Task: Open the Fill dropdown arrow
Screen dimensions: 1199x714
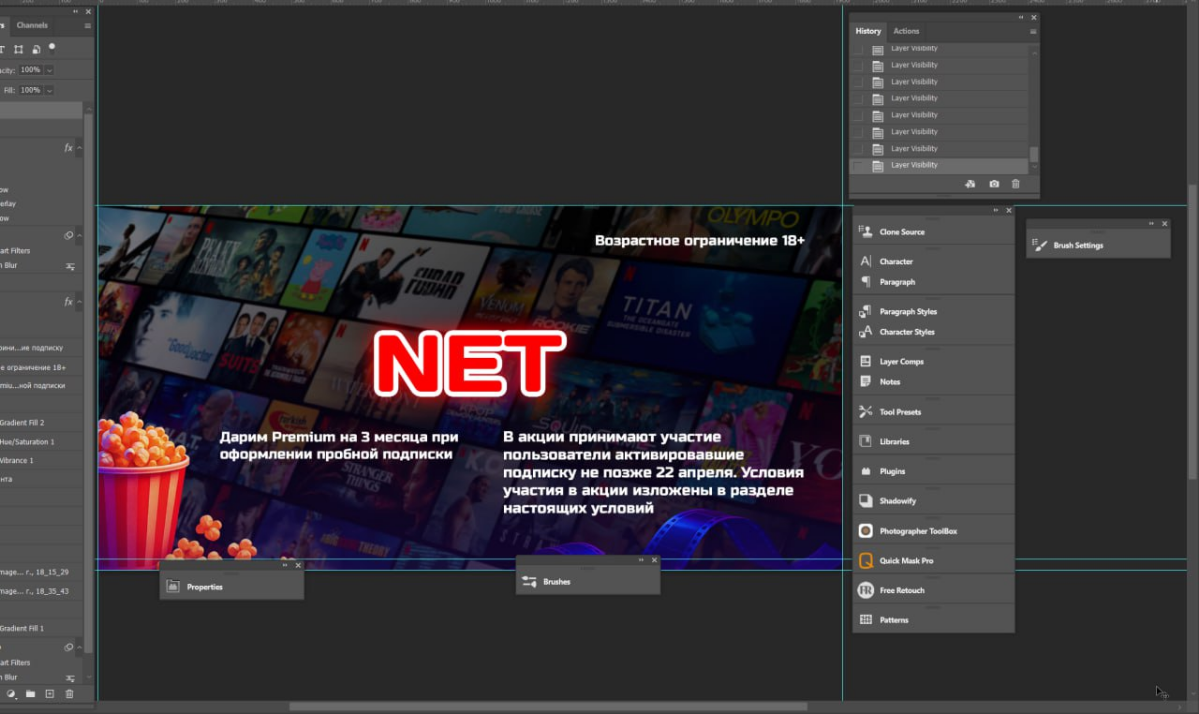Action: pos(49,90)
